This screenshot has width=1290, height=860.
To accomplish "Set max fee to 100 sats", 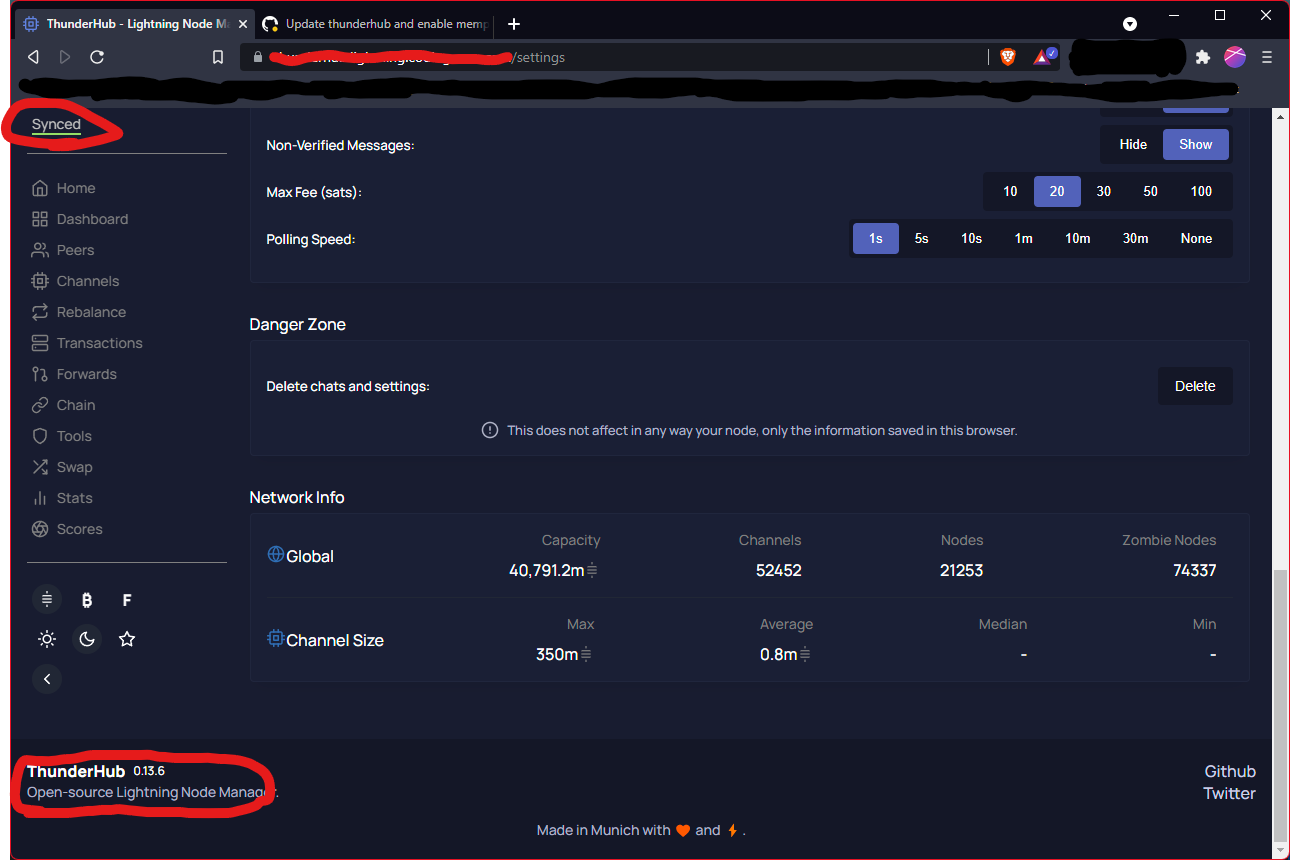I will tap(1202, 191).
